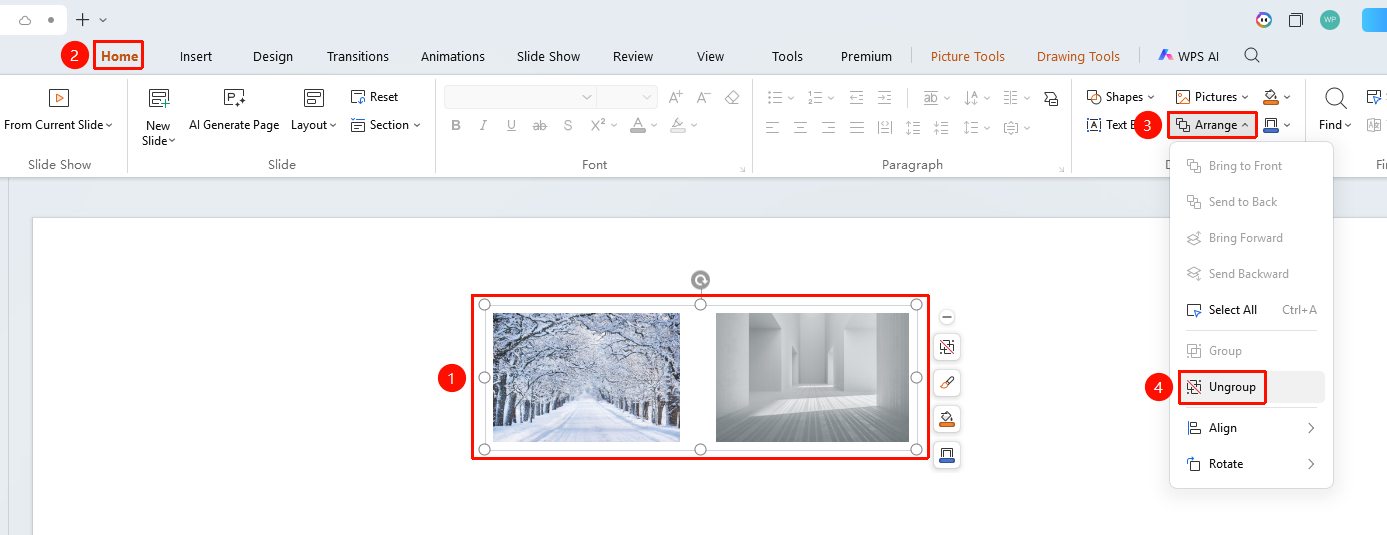Screen dimensions: 1387x535
Task: Click the Superscript X² icon
Action: coord(598,125)
